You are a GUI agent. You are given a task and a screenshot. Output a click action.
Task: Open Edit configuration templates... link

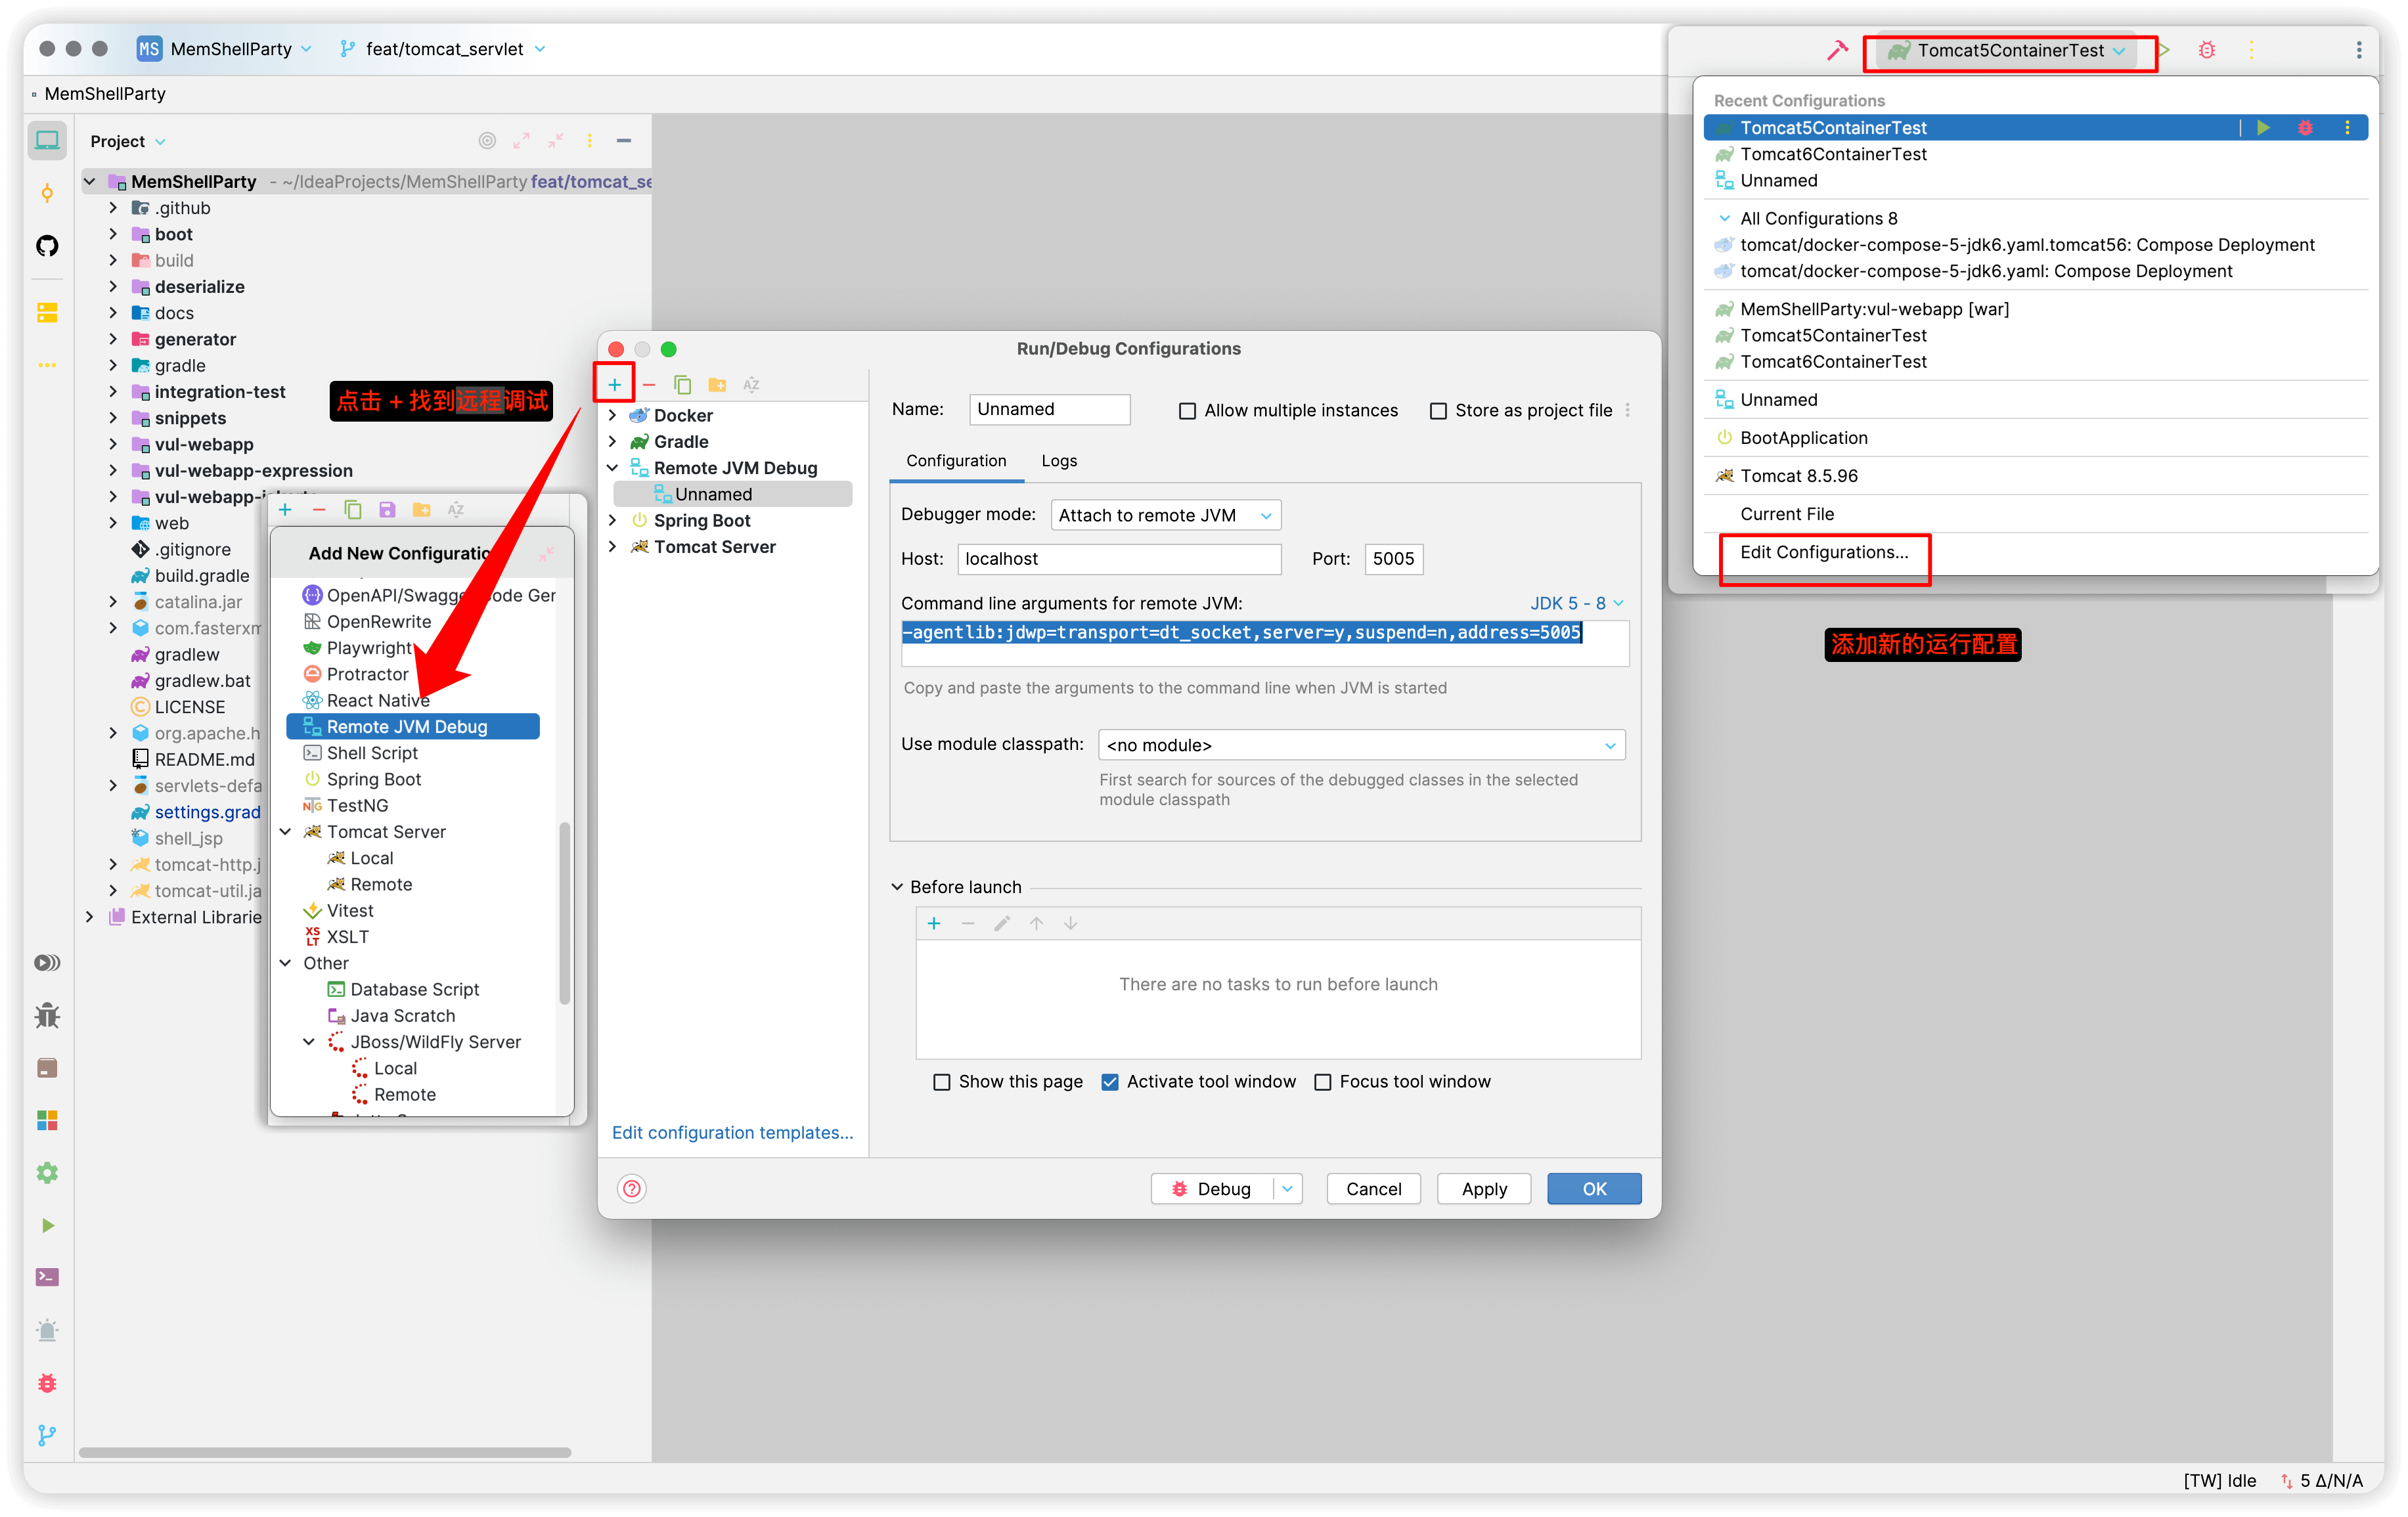732,1132
